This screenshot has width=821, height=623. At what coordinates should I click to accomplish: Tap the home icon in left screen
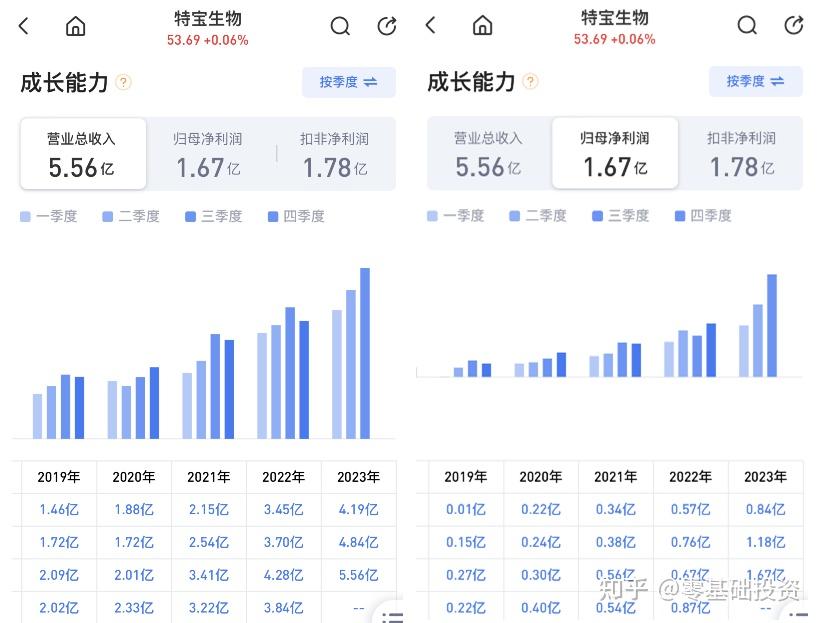point(75,26)
